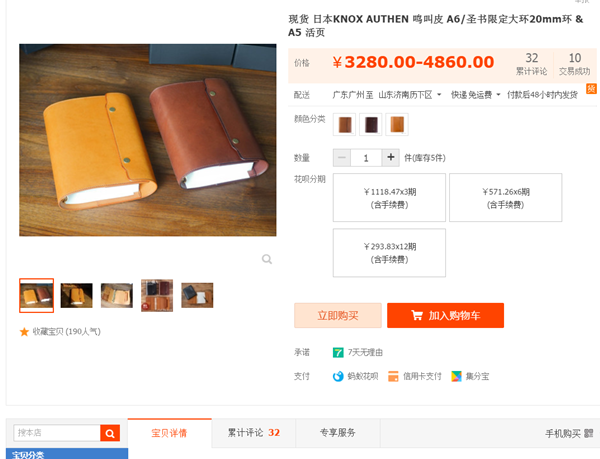Image resolution: width=600 pixels, height=459 pixels.
Task: Click the orange add to cart button
Action: point(445,315)
